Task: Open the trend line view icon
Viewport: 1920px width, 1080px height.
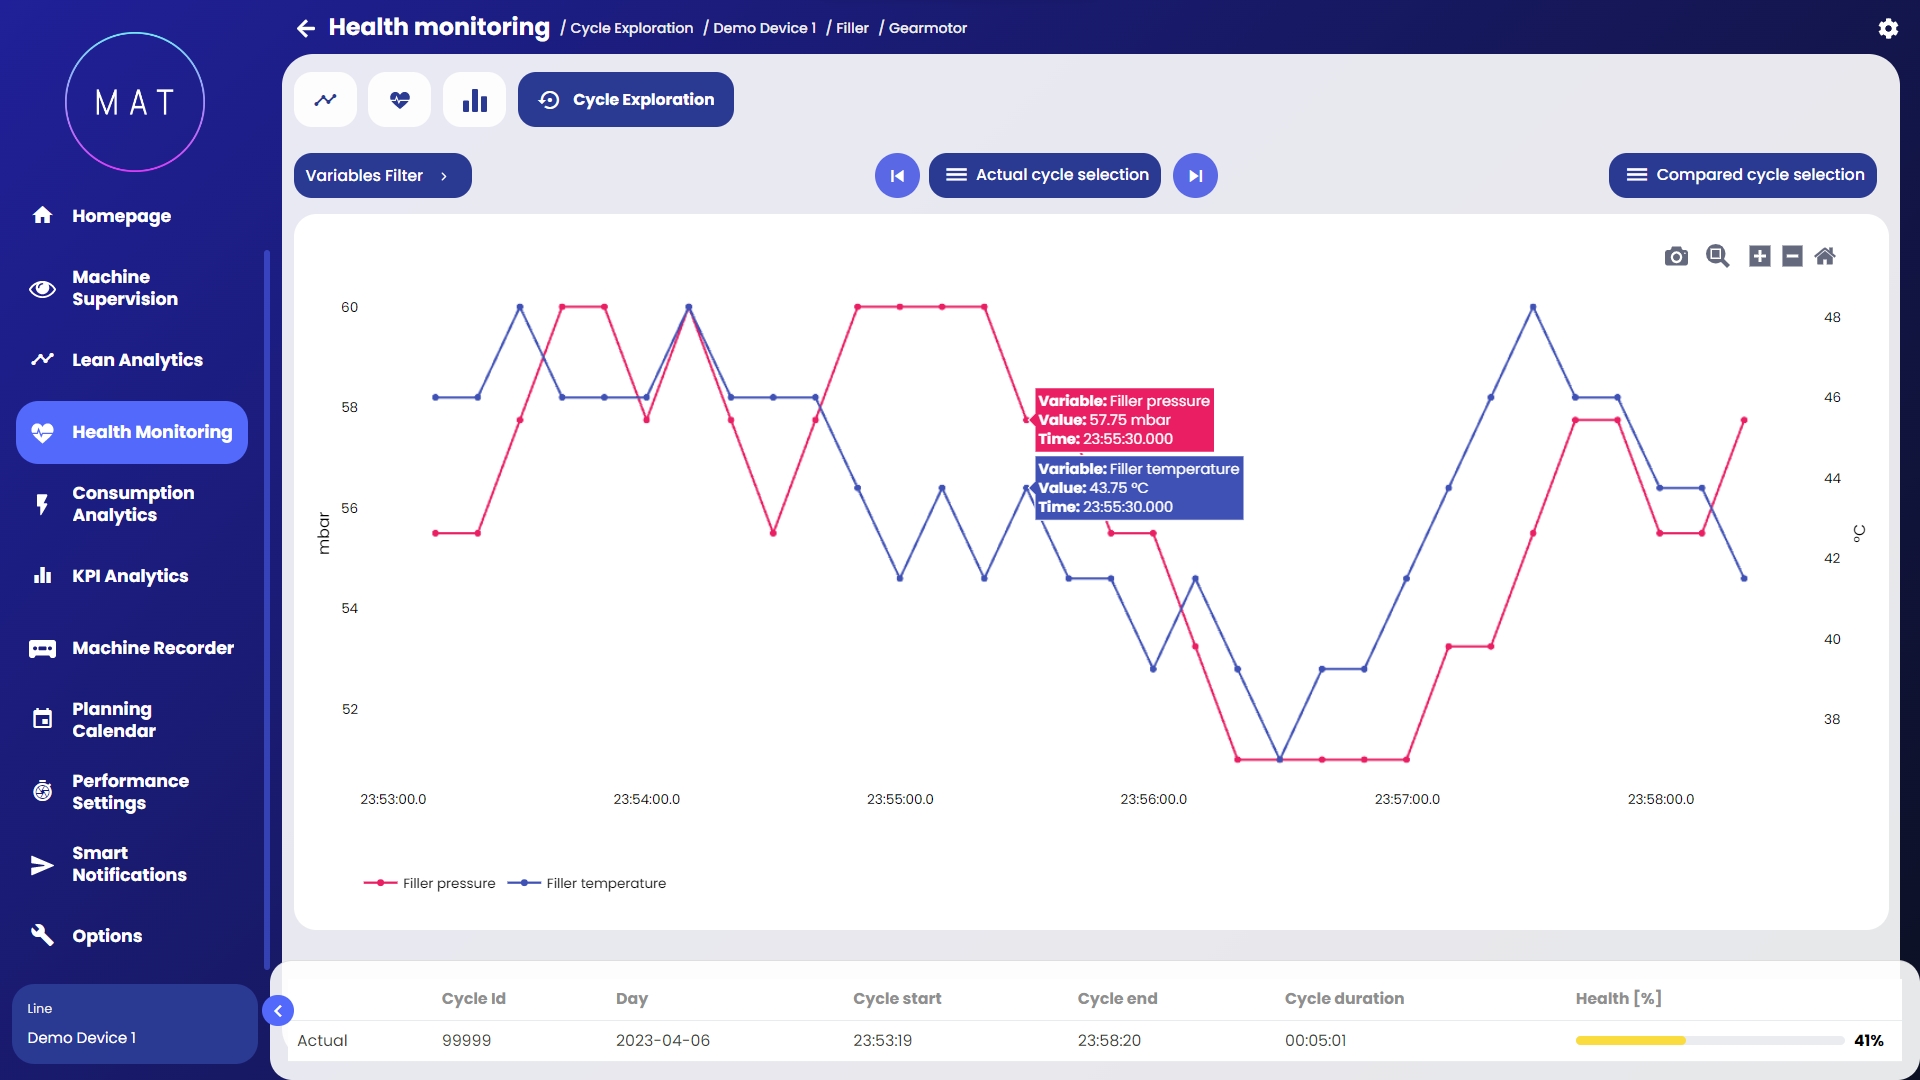Action: [x=325, y=100]
